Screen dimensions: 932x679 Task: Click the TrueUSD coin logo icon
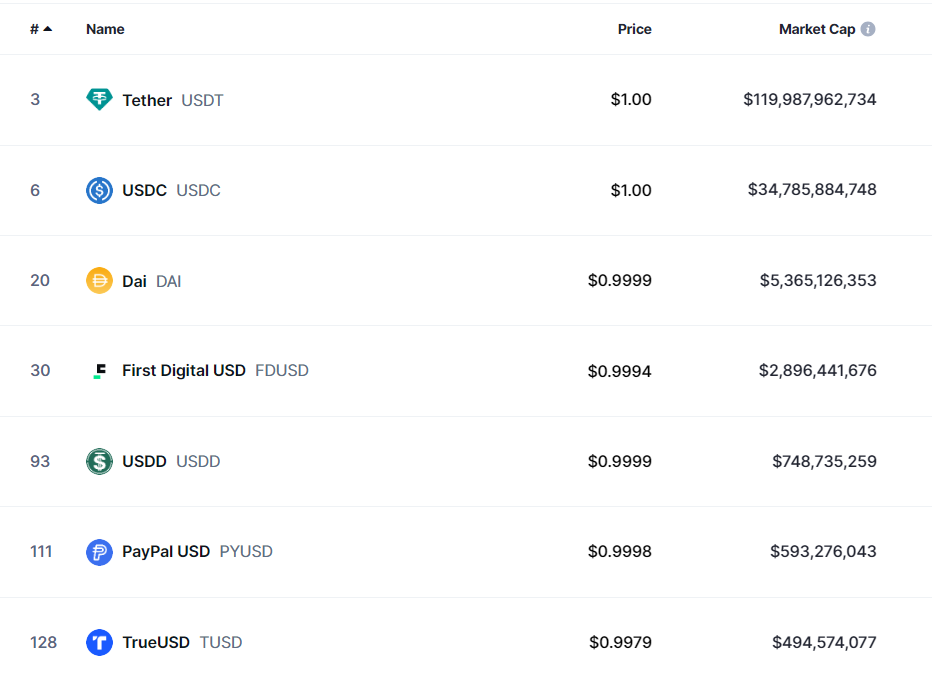coord(99,642)
